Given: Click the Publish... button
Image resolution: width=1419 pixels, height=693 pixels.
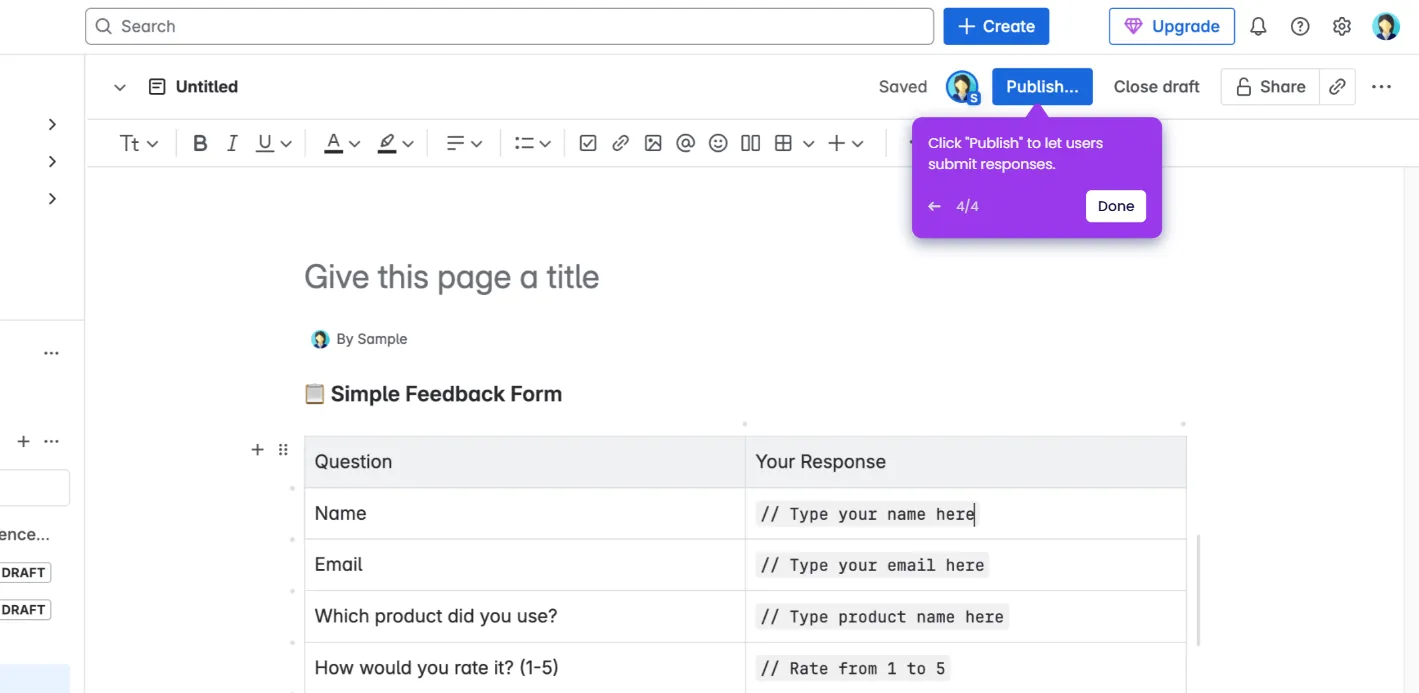Looking at the screenshot, I should tap(1042, 87).
